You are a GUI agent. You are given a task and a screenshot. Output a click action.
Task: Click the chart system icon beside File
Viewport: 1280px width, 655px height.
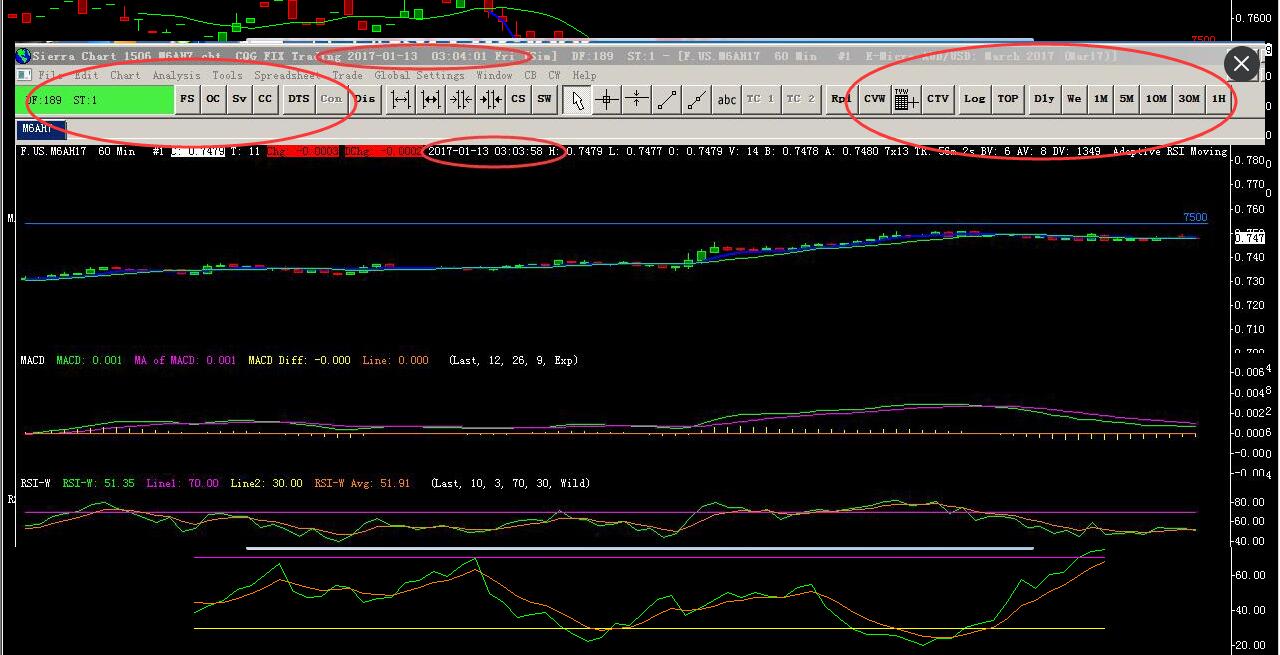click(24, 75)
